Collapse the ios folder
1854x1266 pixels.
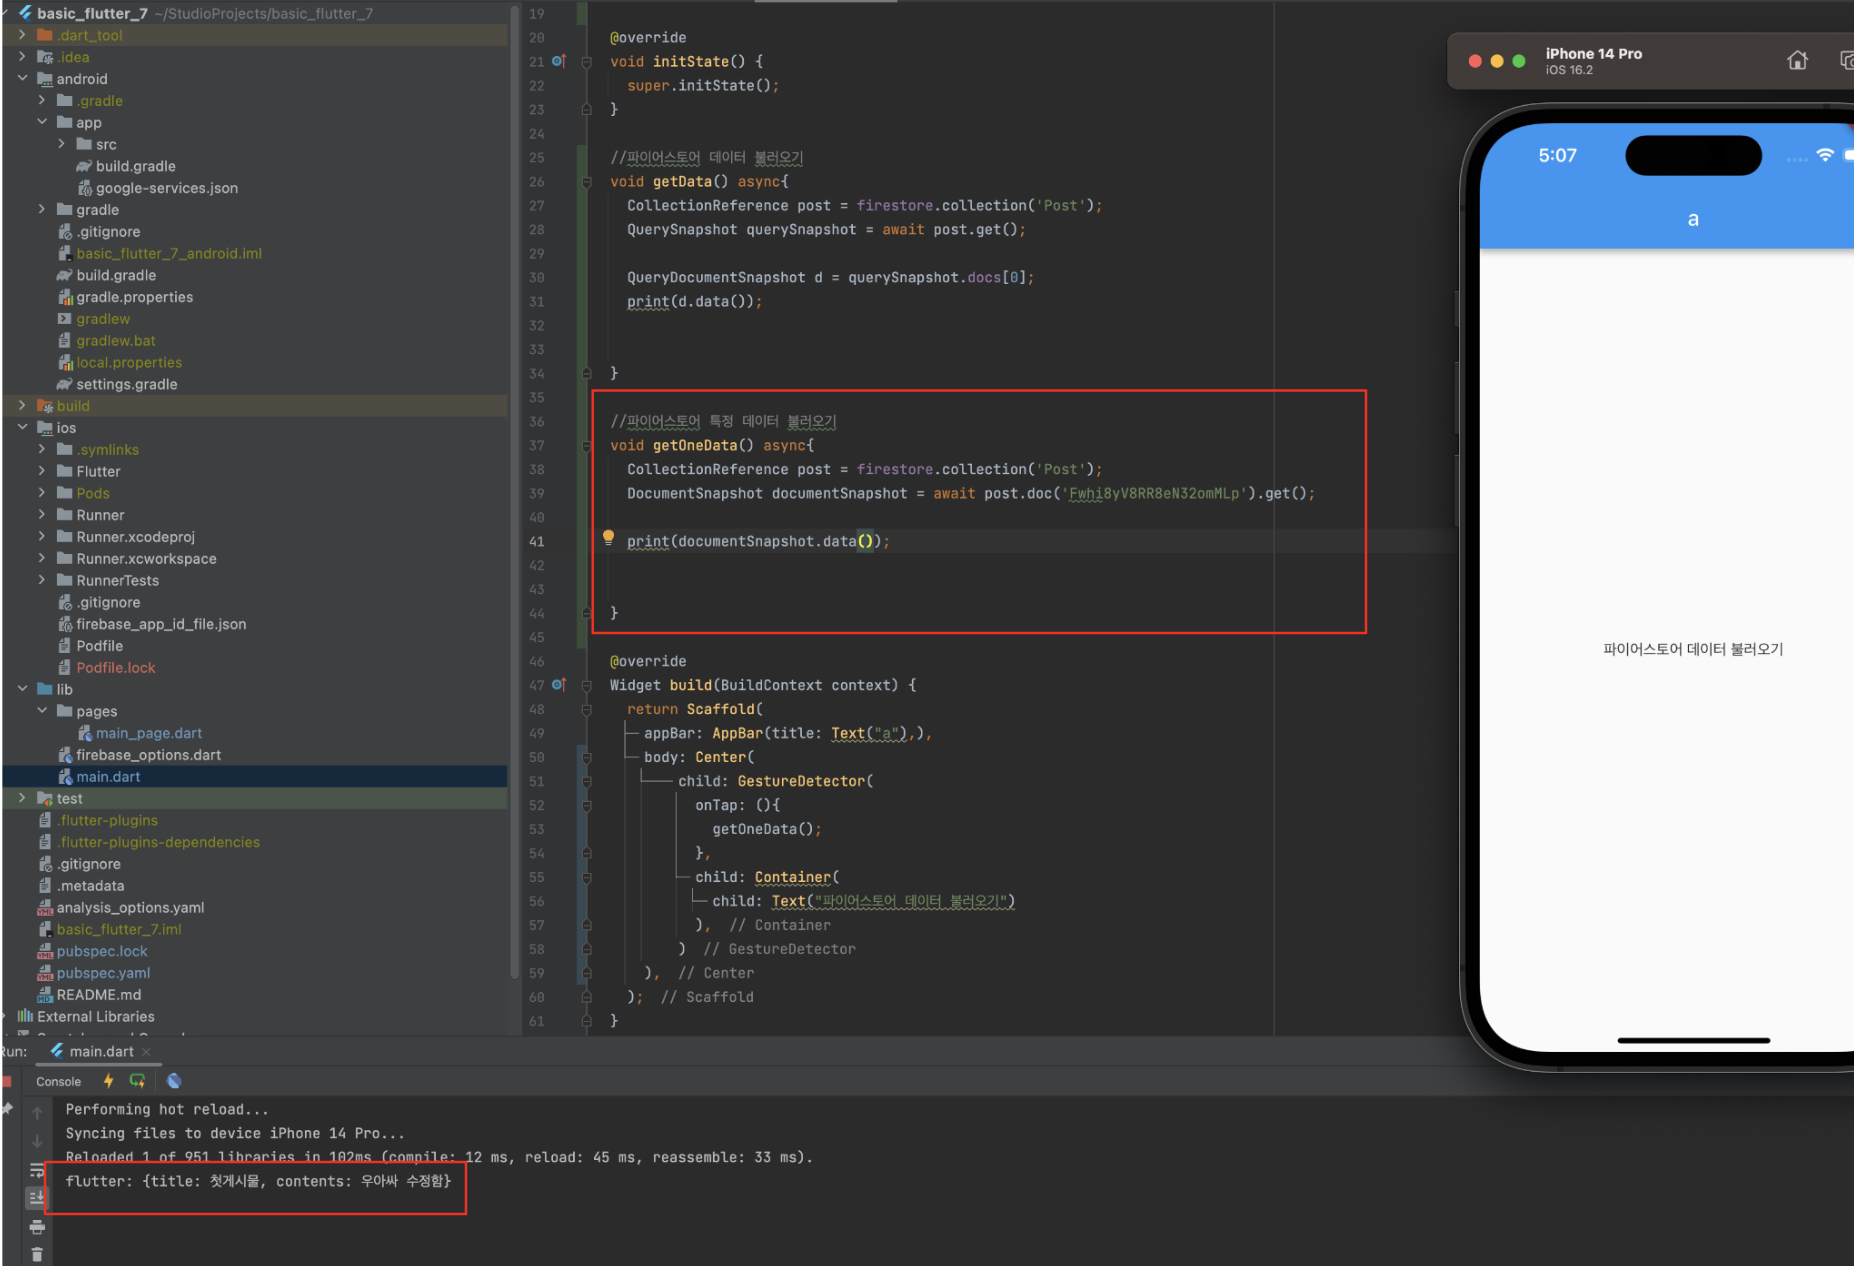click(x=22, y=428)
